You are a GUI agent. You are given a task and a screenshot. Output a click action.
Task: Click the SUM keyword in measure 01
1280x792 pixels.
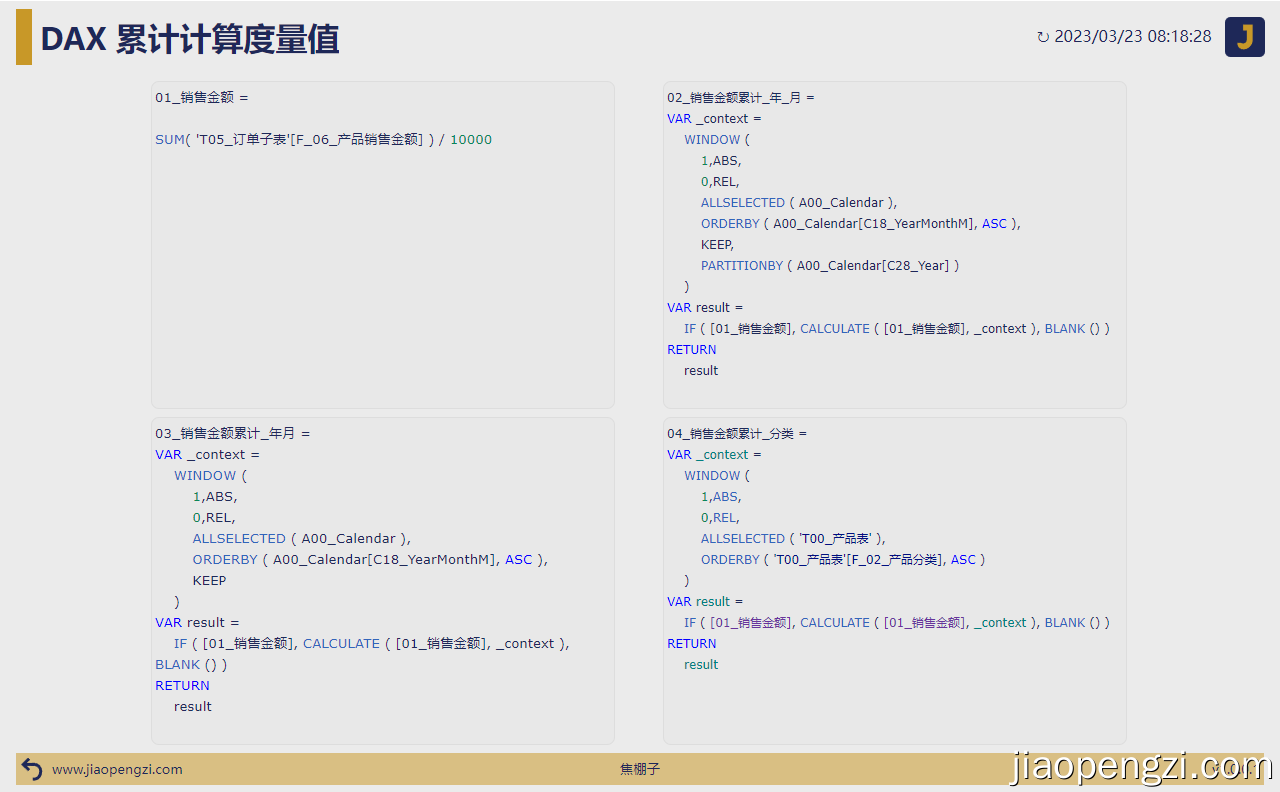170,139
